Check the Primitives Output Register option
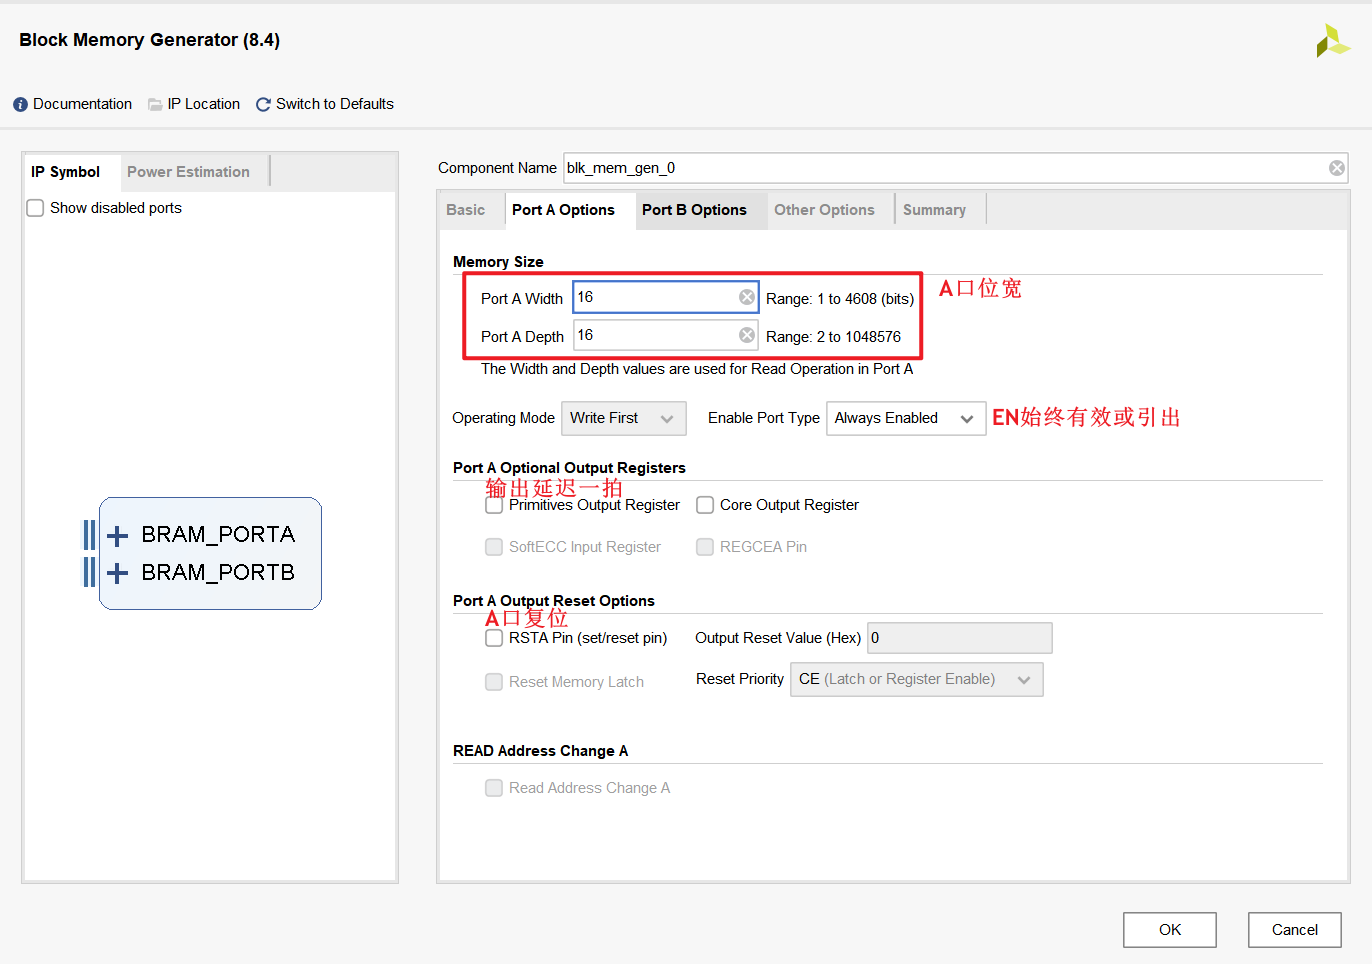1372x964 pixels. (x=494, y=506)
